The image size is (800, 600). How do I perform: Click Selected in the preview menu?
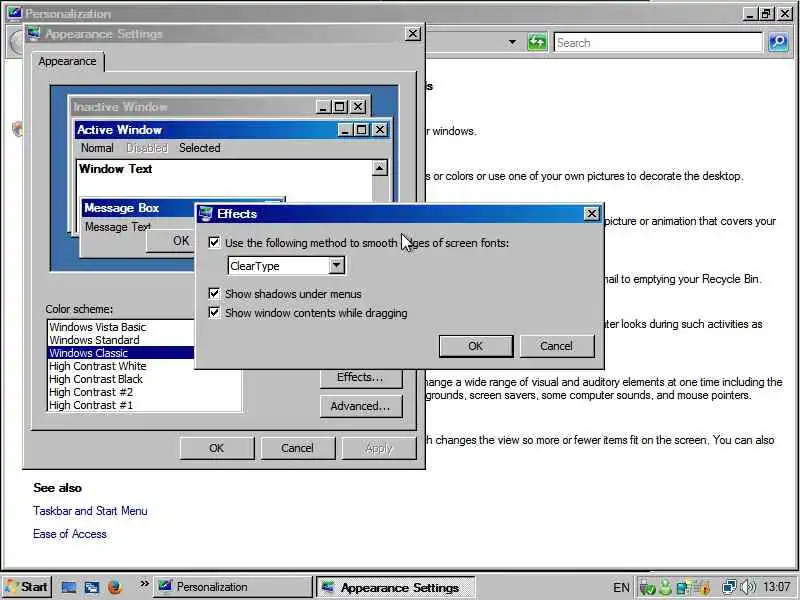pyautogui.click(x=199, y=148)
